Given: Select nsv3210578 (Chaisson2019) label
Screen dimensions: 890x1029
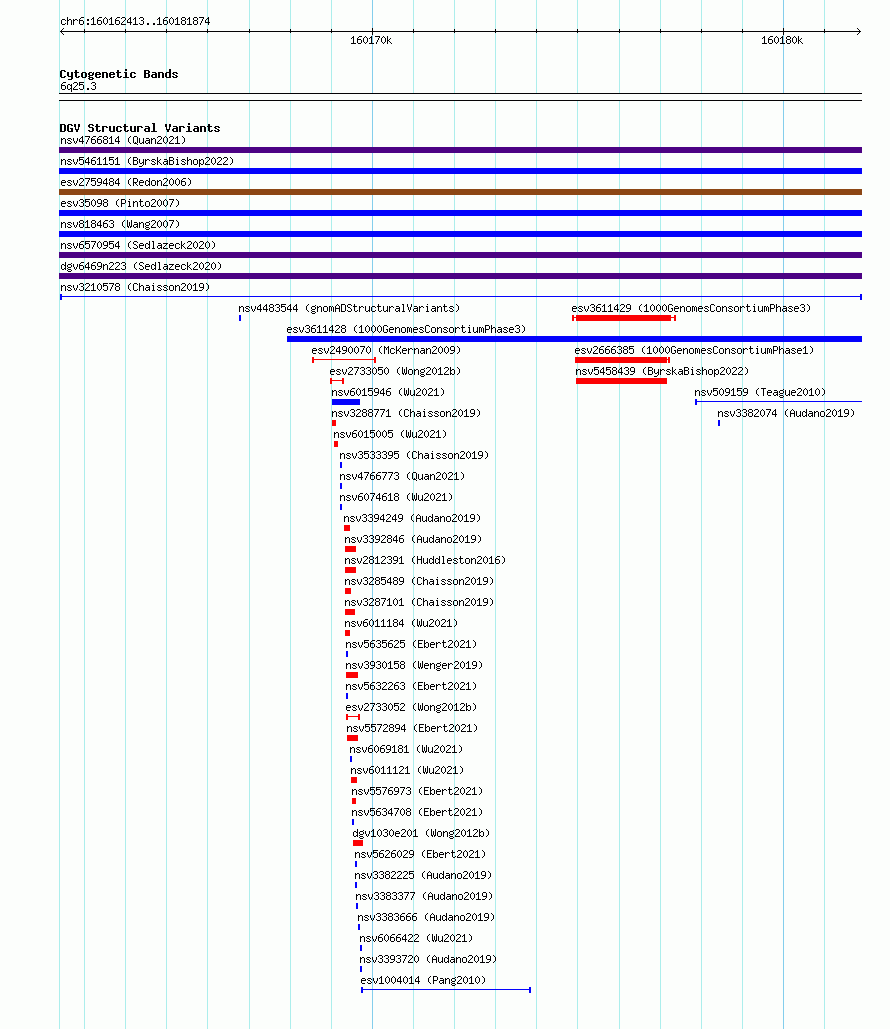Looking at the screenshot, I should click(x=135, y=287).
